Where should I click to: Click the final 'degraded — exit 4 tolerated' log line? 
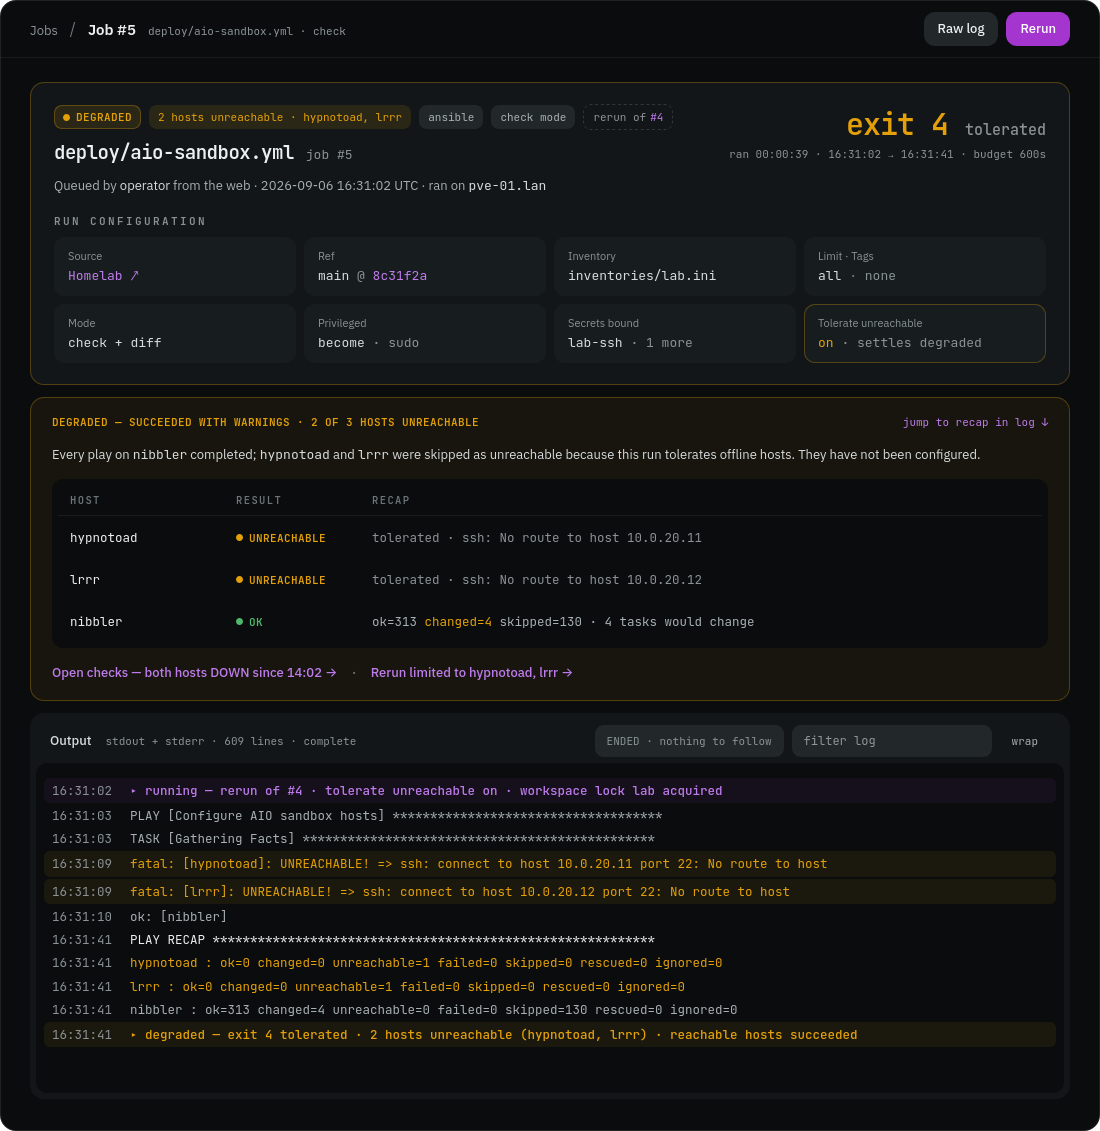tap(550, 1034)
